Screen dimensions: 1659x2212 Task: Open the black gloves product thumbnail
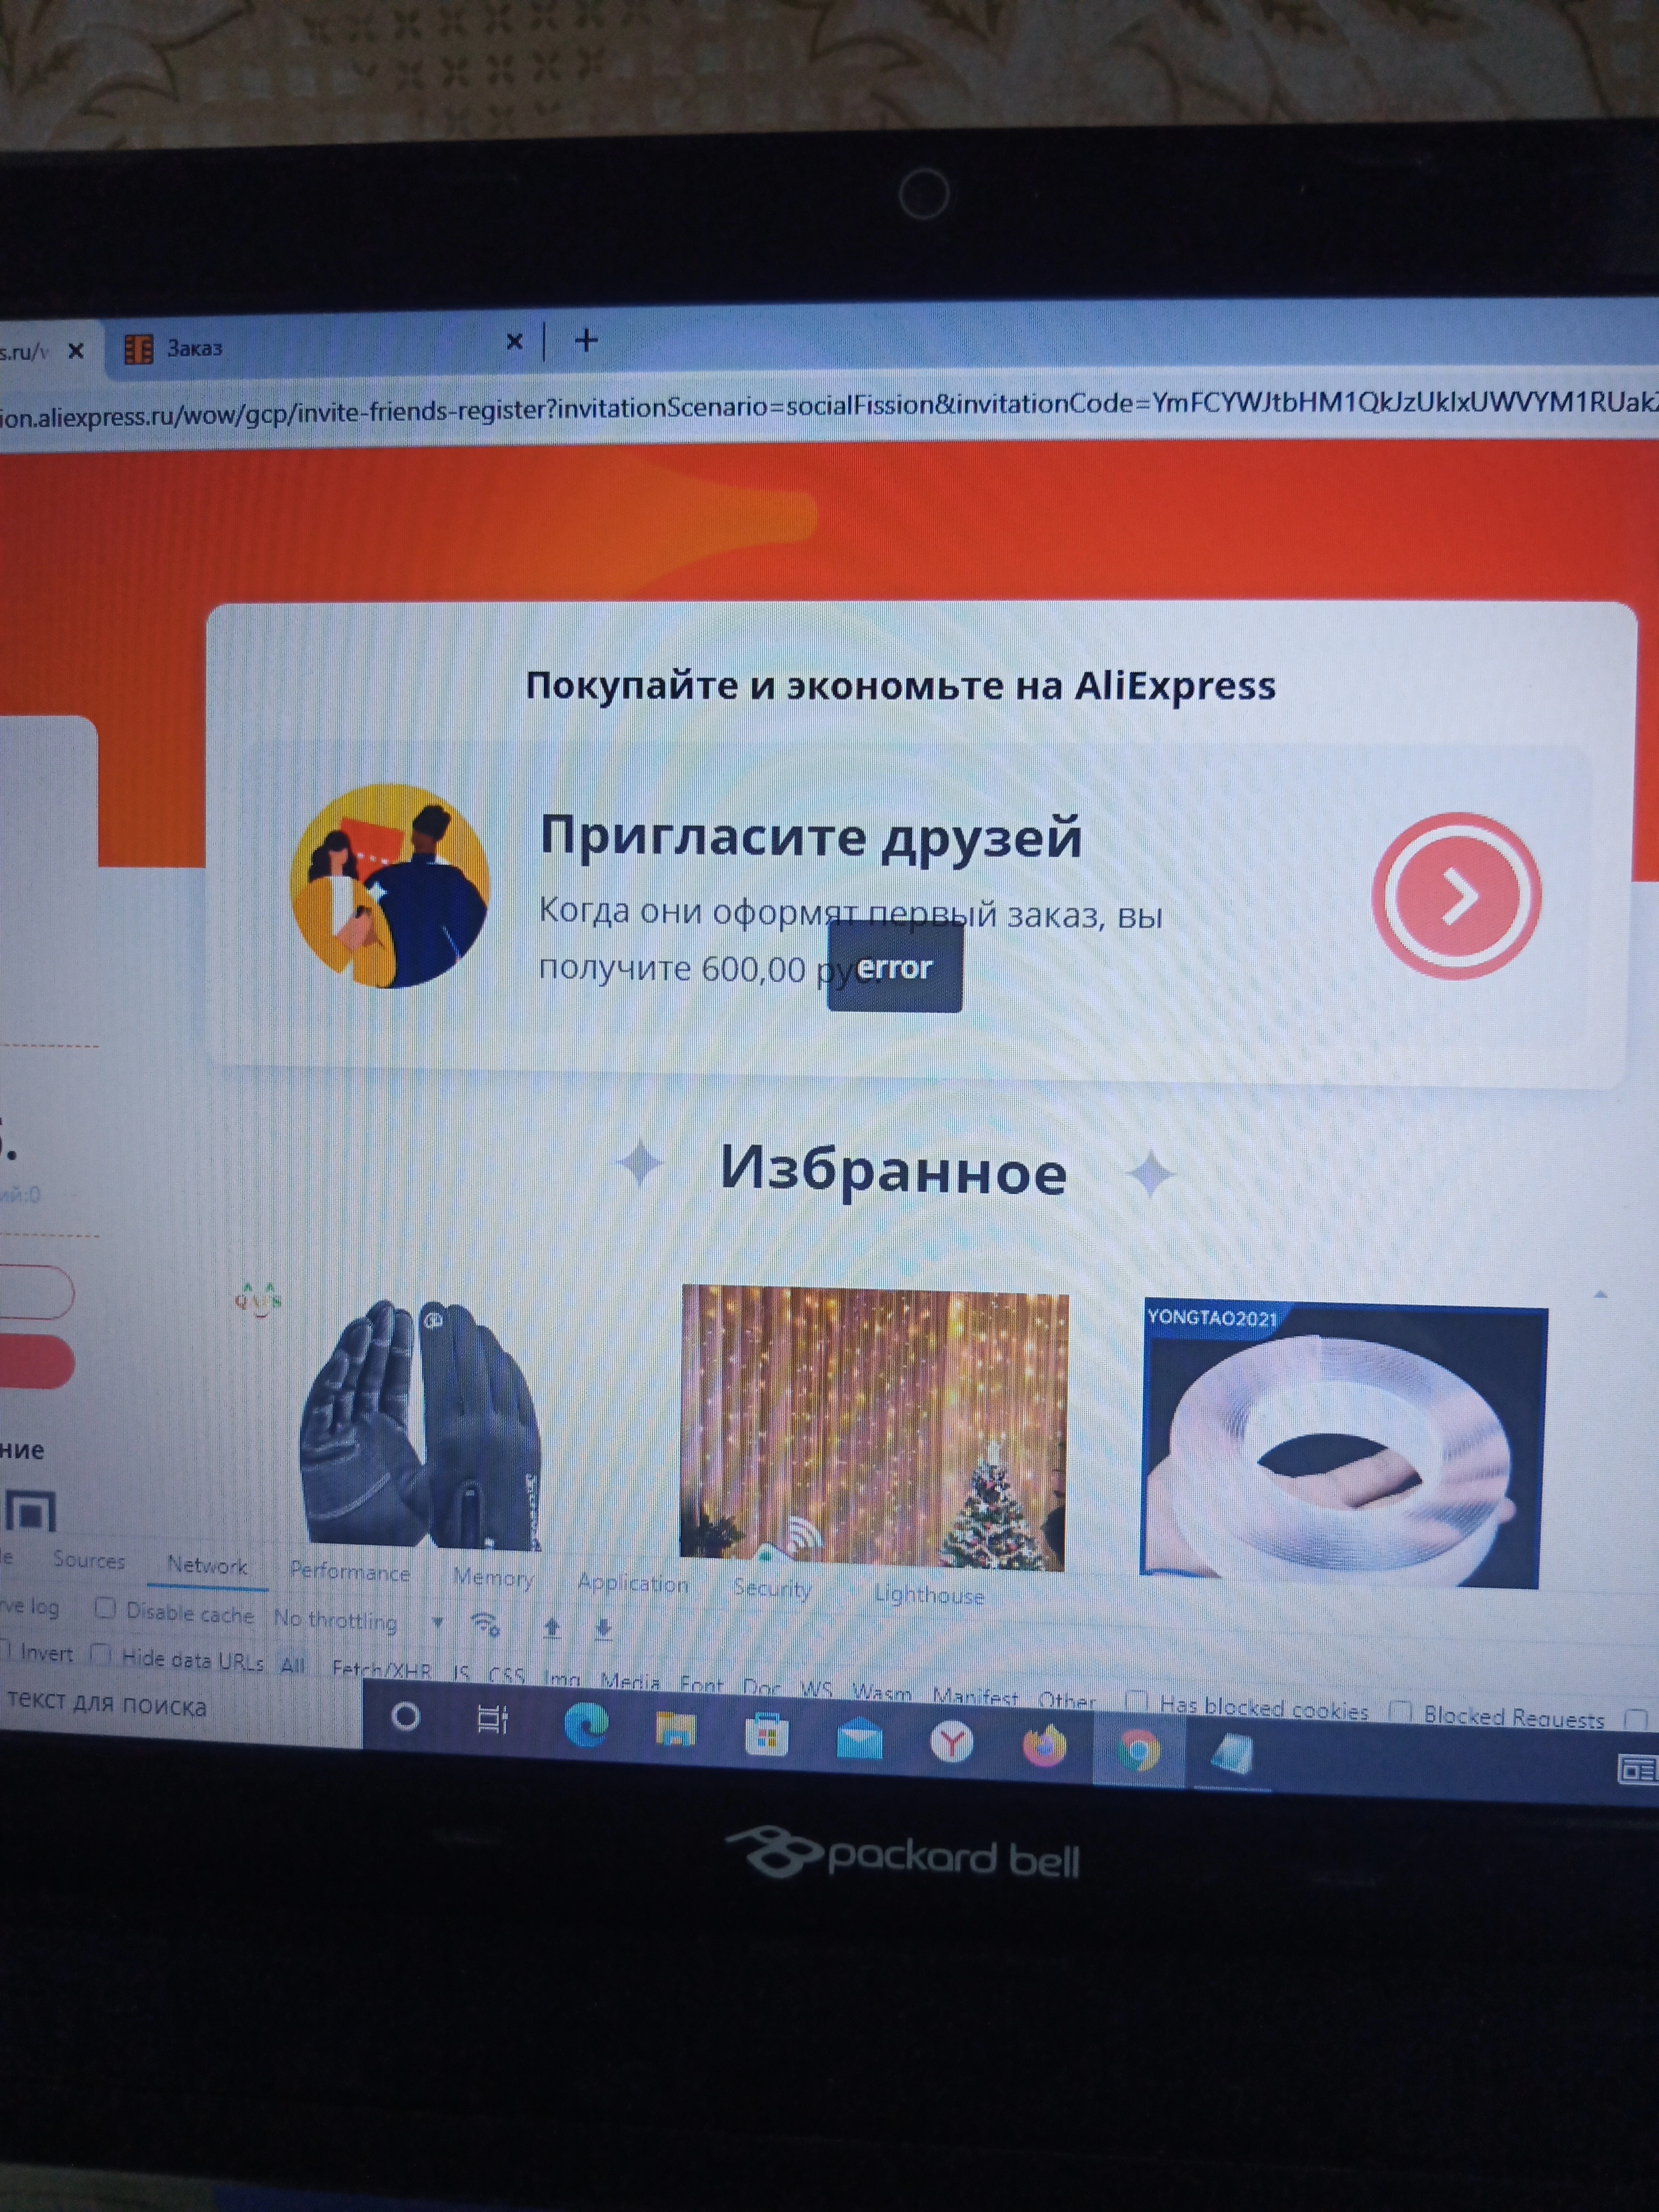pos(421,1424)
